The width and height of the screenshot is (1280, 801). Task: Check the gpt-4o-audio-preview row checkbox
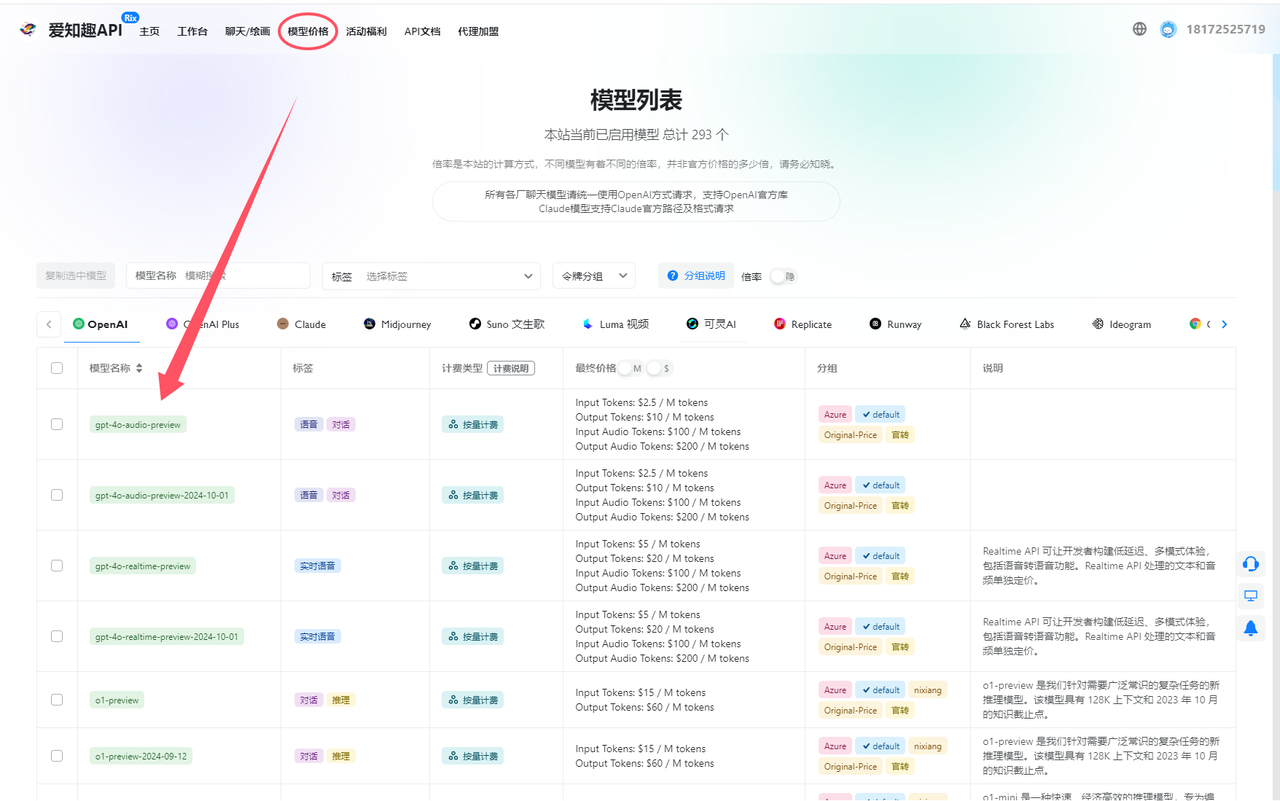[x=57, y=424]
